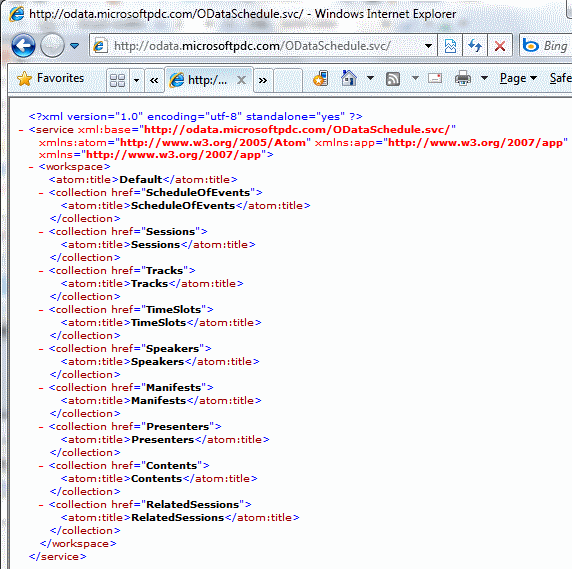The height and width of the screenshot is (569, 572).
Task: Click the greyed Forward navigation button
Action: click(52, 46)
